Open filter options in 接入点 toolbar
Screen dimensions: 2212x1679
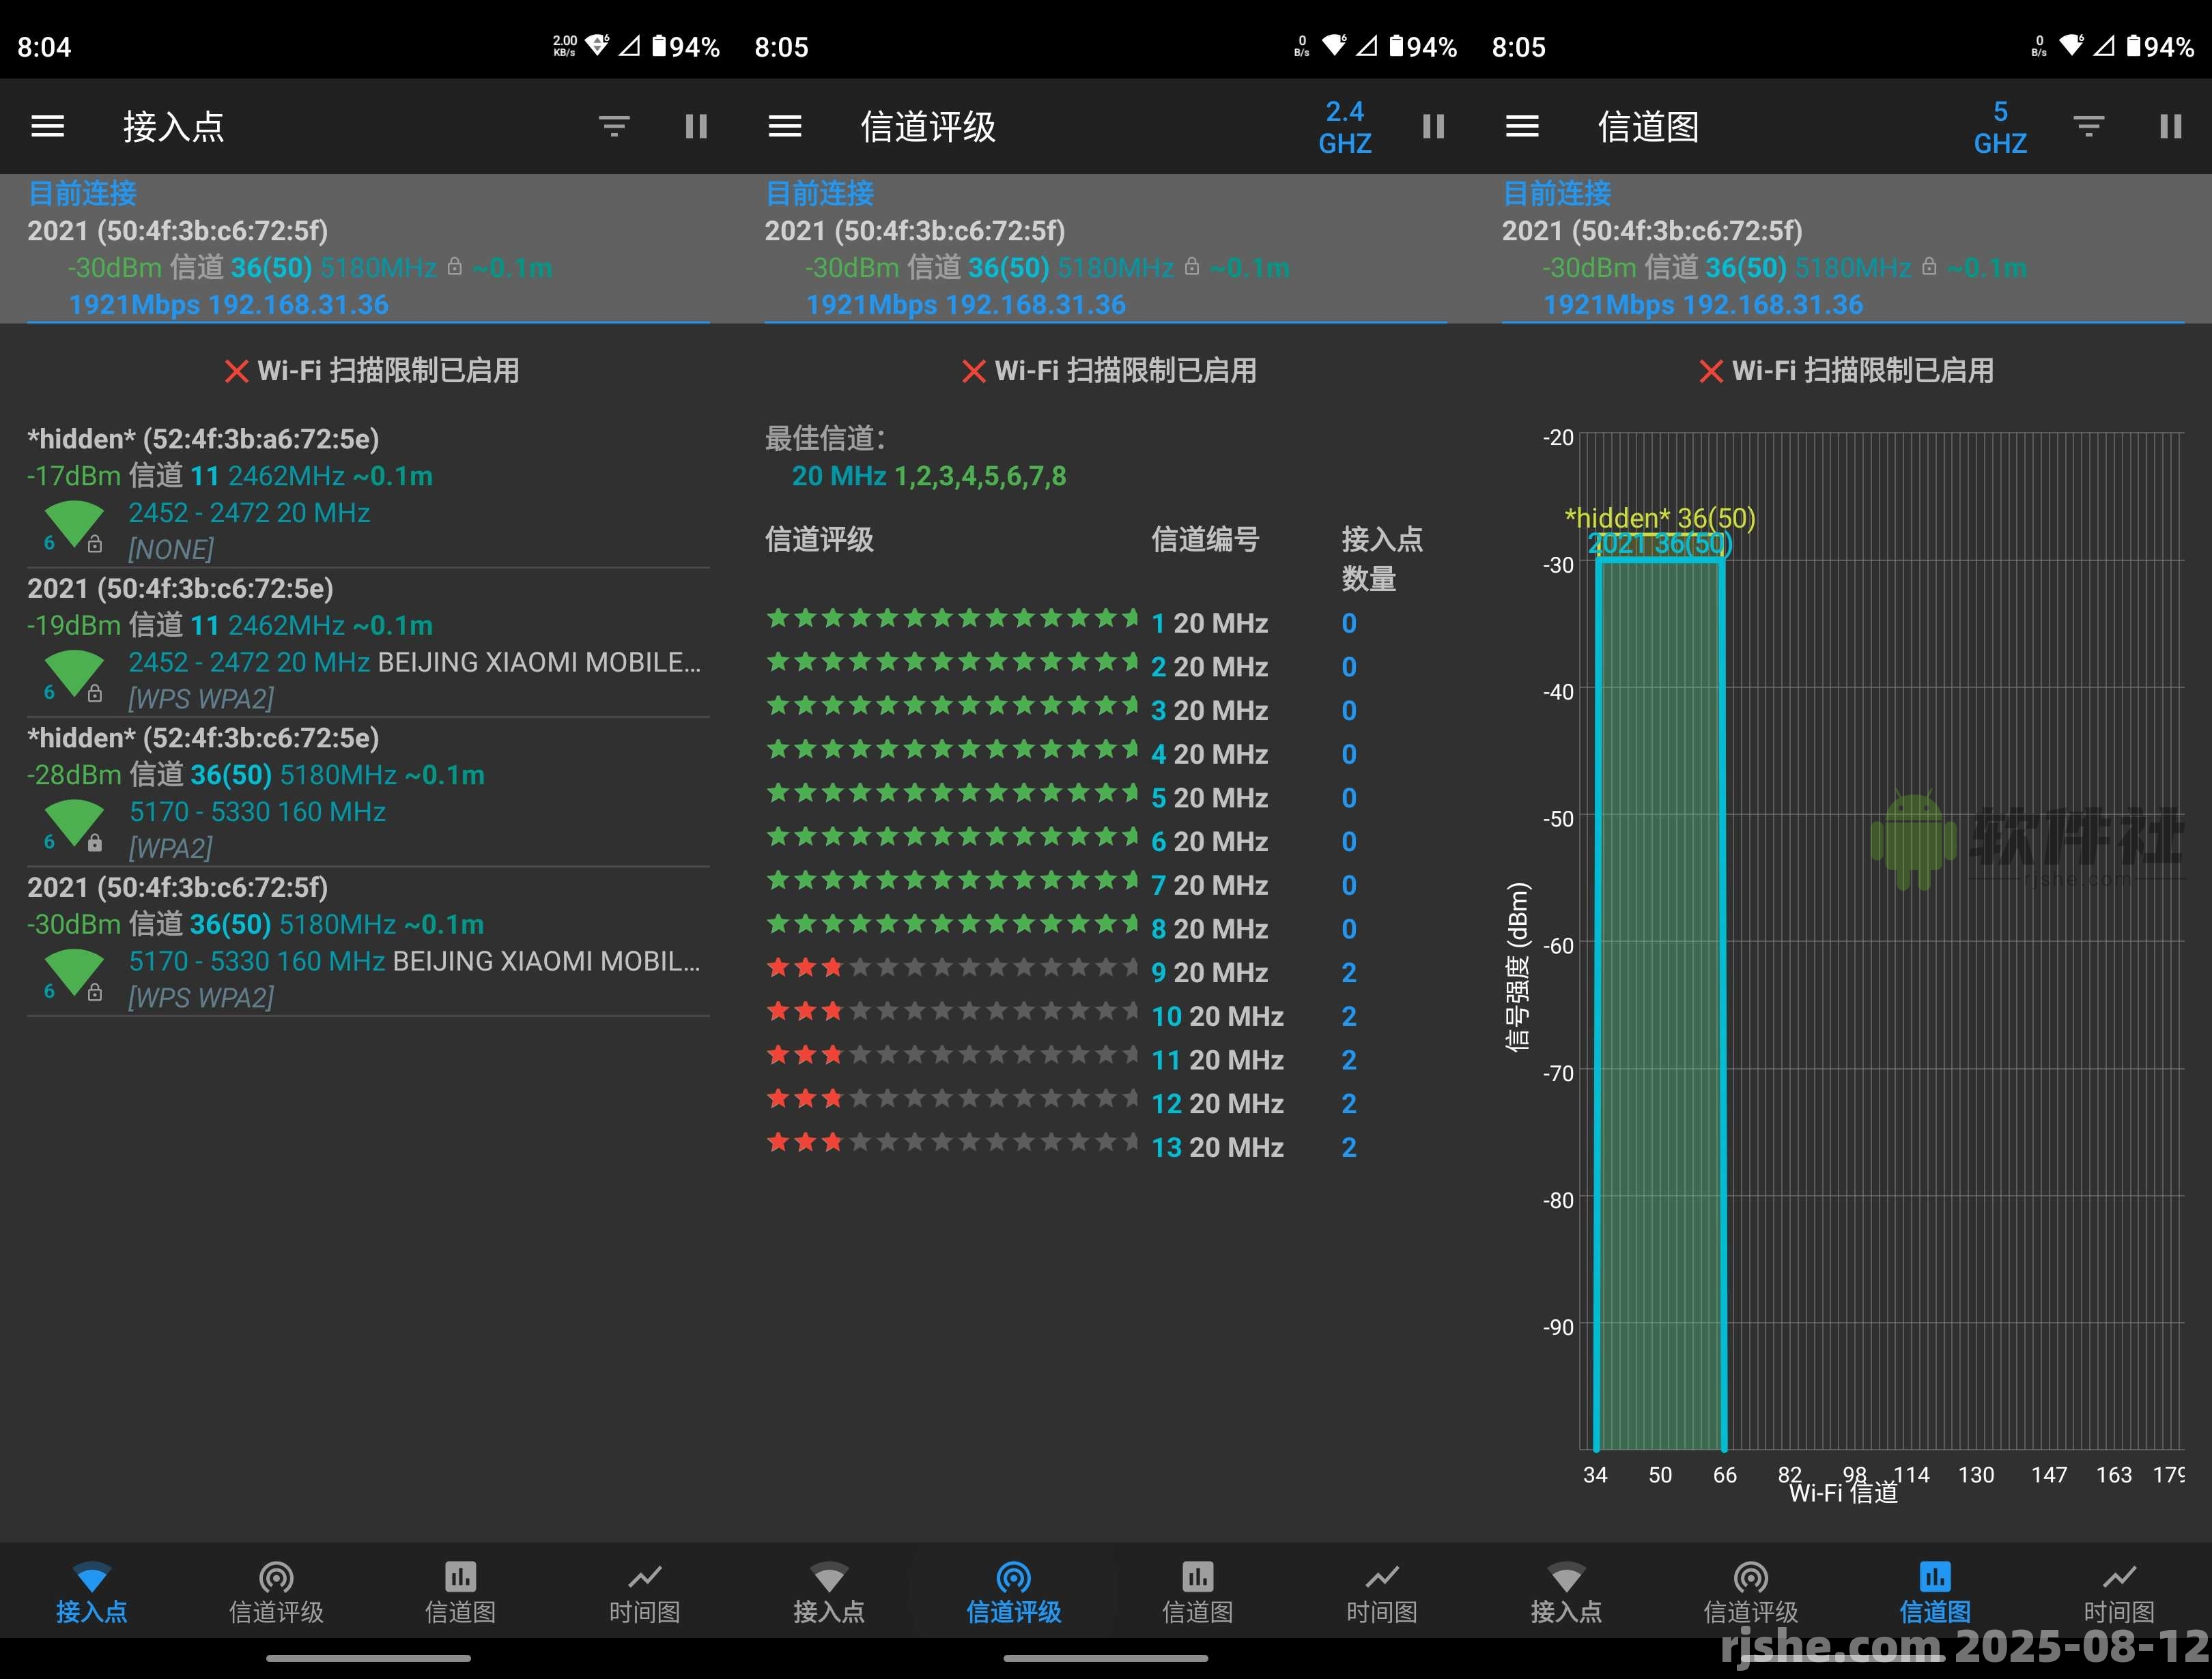click(613, 126)
